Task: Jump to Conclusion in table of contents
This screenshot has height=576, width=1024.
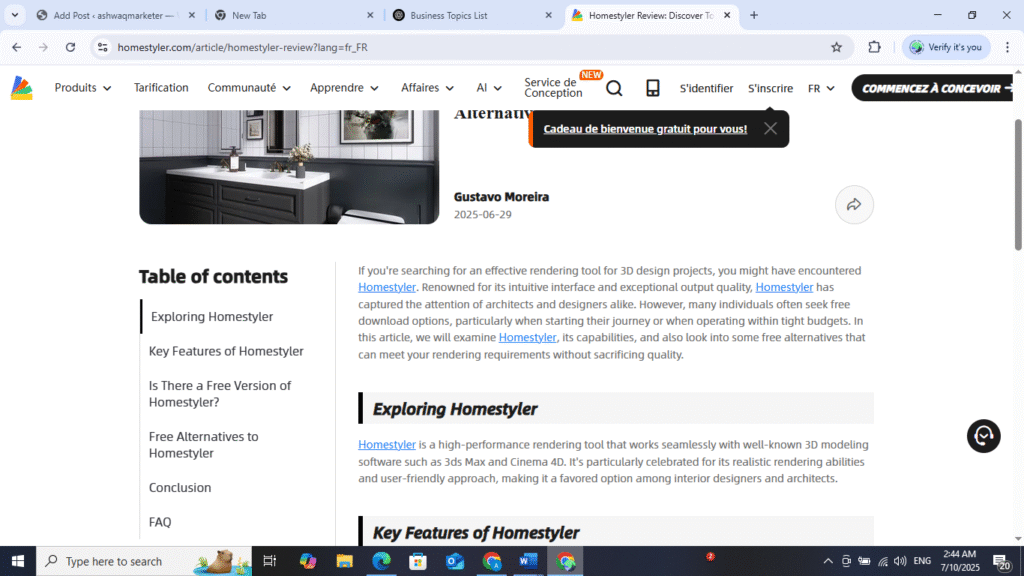Action: click(180, 488)
